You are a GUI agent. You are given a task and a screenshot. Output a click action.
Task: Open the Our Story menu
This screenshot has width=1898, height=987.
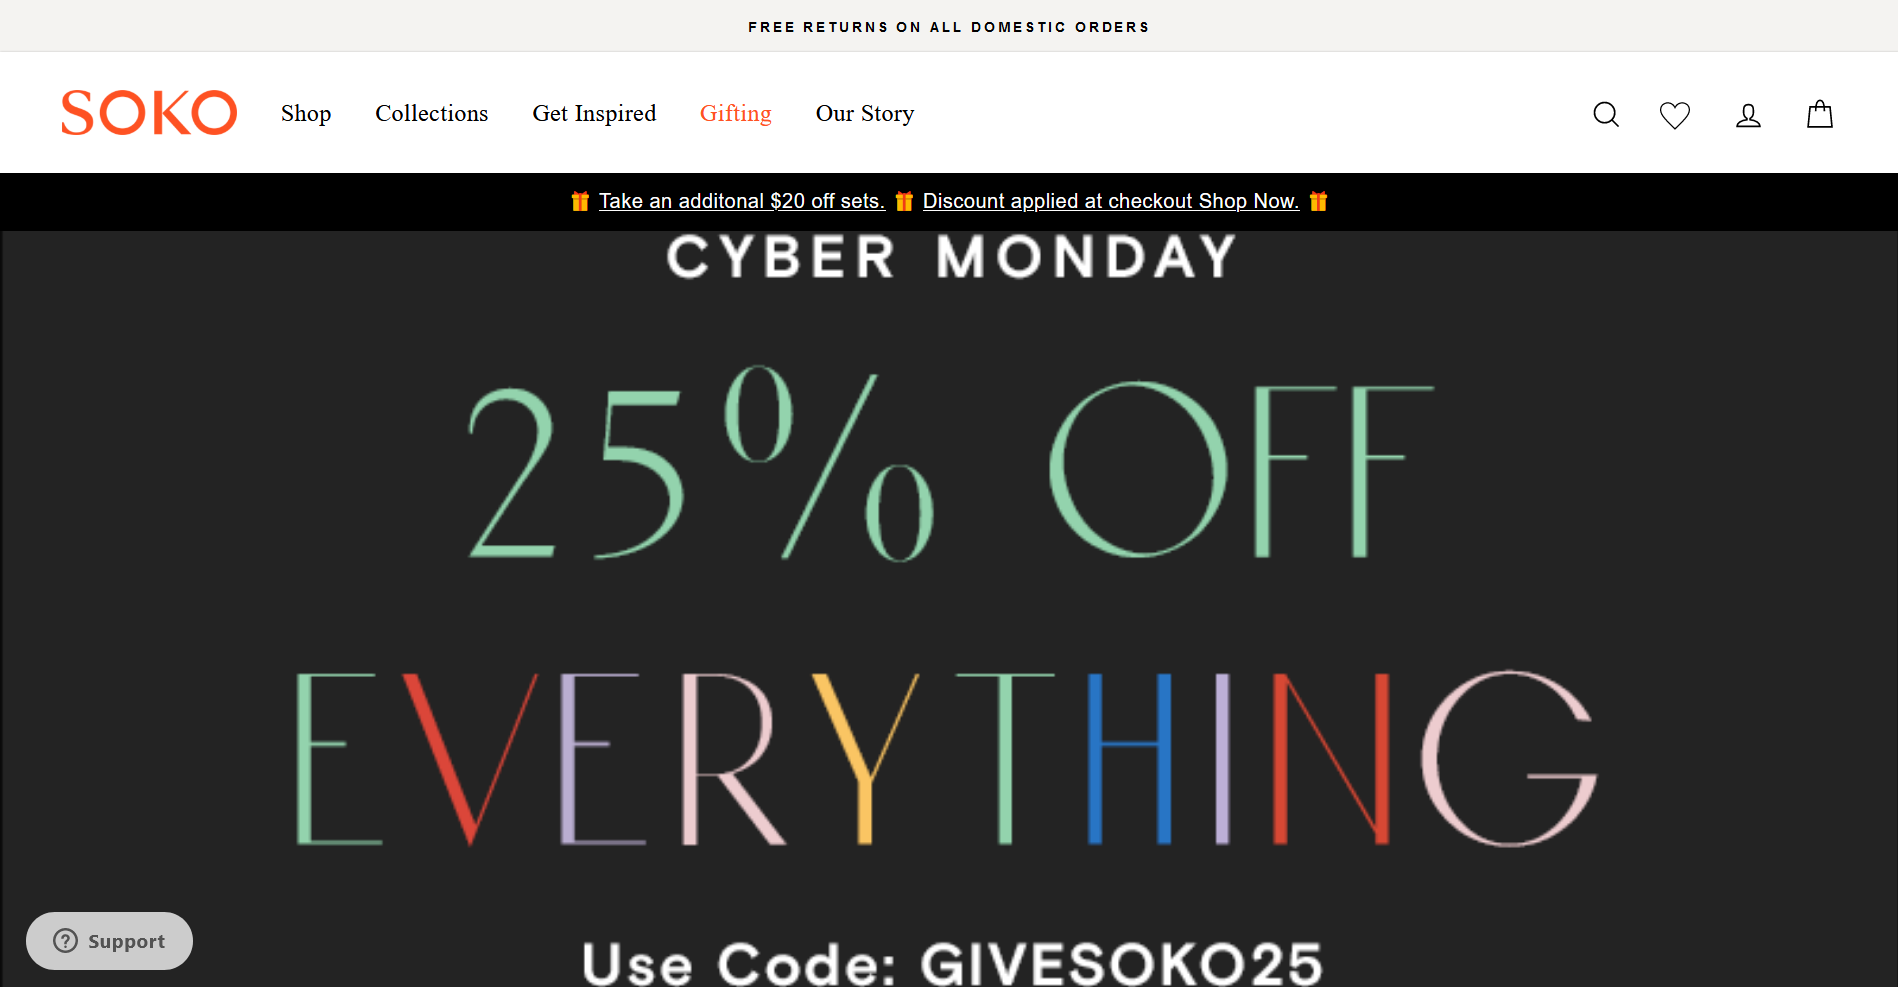[865, 114]
